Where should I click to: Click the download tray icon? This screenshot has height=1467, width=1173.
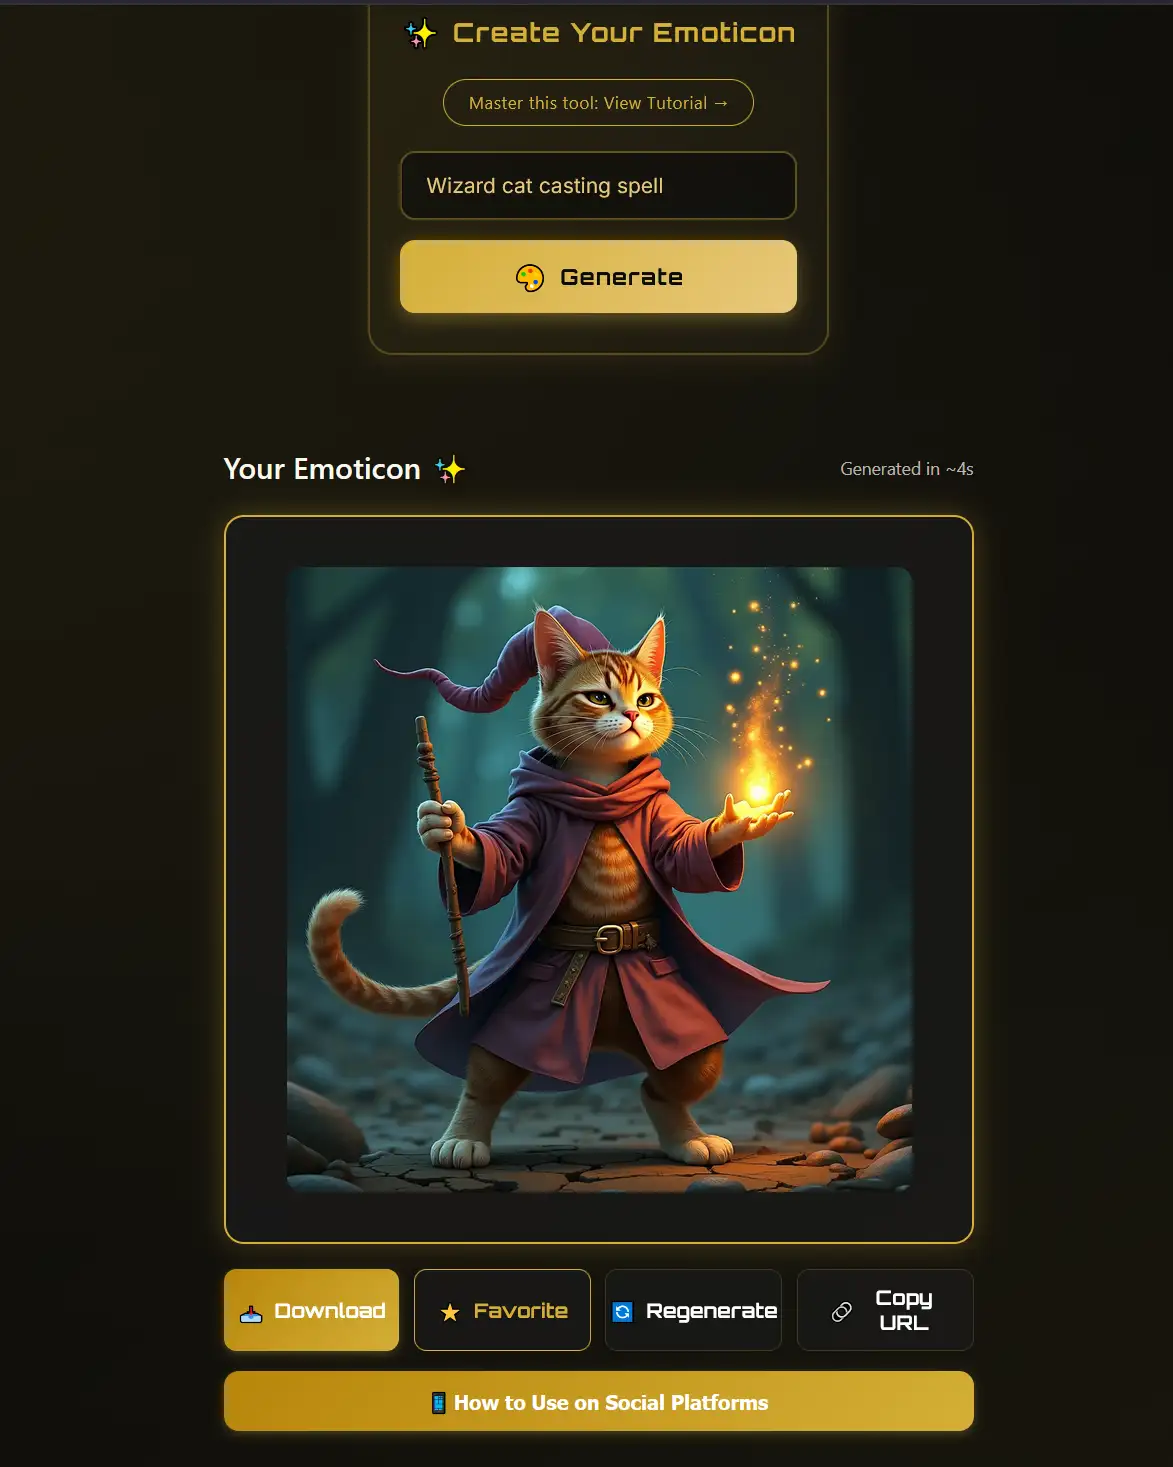coord(251,1313)
